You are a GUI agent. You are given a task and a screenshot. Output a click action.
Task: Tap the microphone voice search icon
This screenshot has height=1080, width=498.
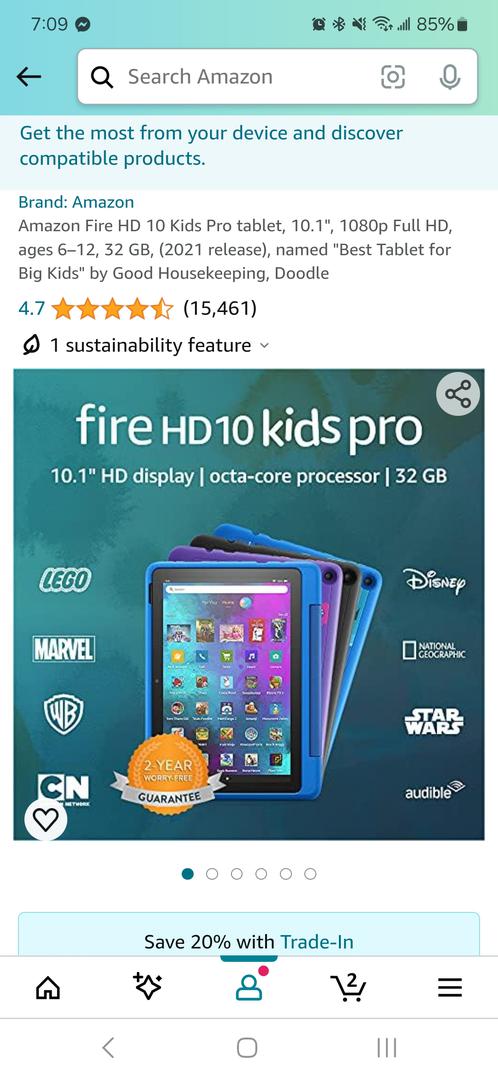[450, 77]
